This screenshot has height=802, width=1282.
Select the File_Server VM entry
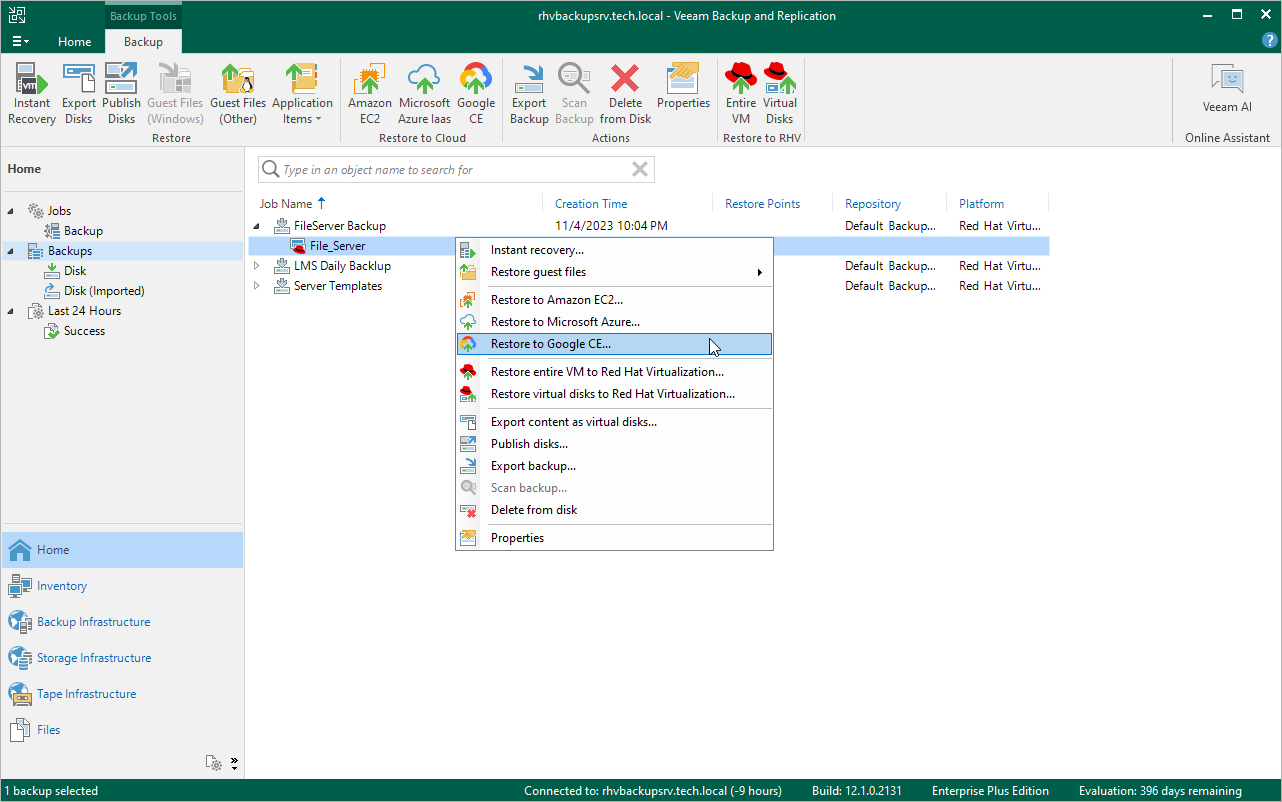[x=337, y=246]
